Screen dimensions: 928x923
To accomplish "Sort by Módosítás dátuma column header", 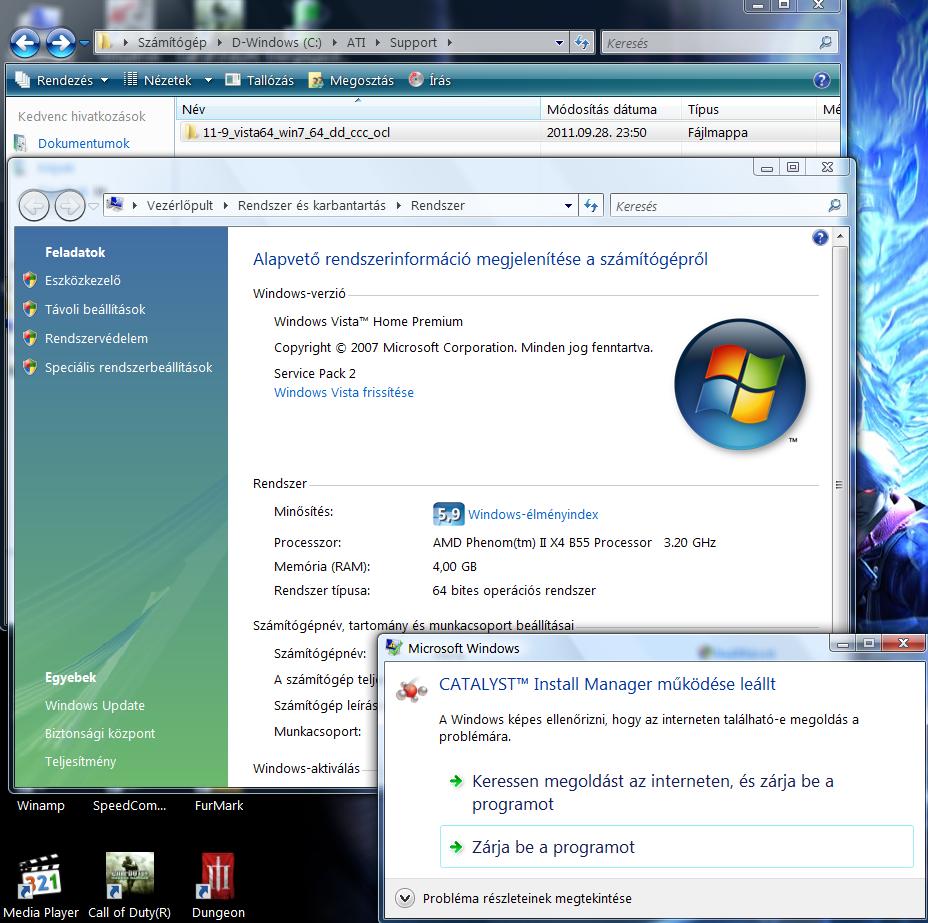I will click(611, 109).
